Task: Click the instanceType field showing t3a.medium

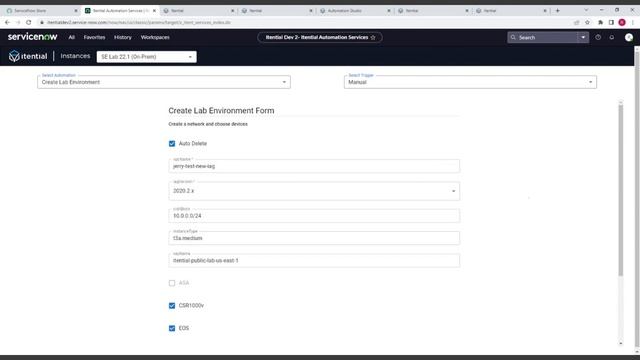Action: coord(314,238)
